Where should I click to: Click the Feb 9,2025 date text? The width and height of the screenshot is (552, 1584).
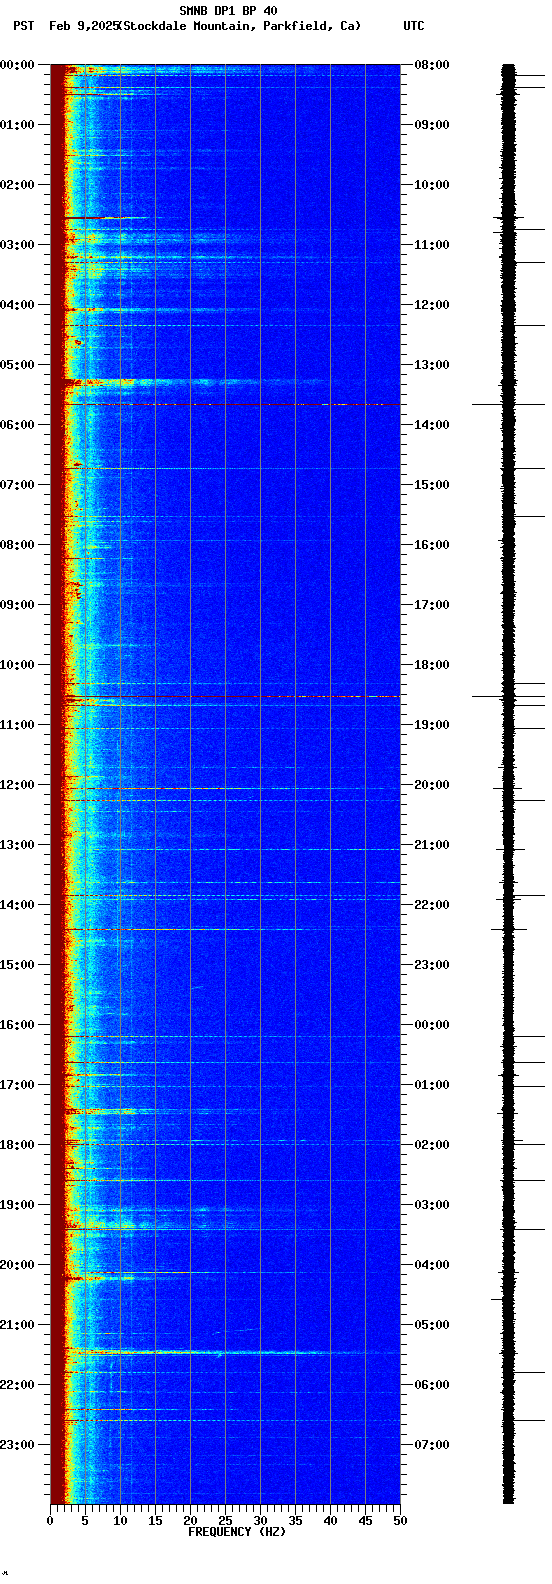pos(83,26)
